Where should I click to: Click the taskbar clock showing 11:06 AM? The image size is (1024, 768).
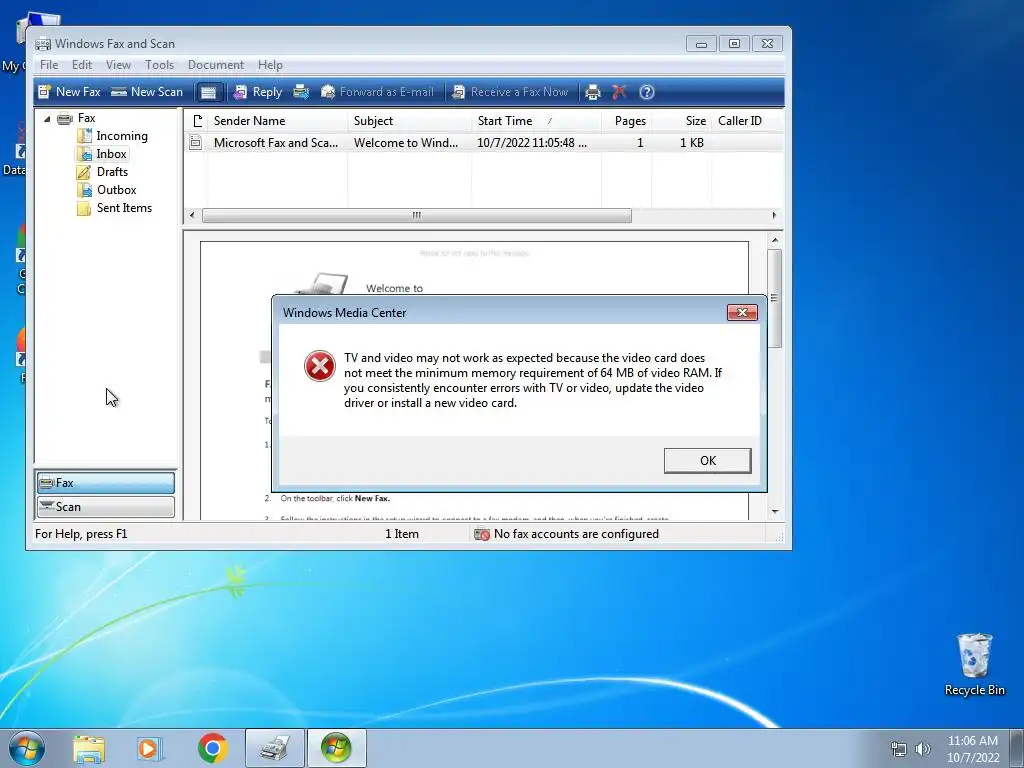(973, 749)
